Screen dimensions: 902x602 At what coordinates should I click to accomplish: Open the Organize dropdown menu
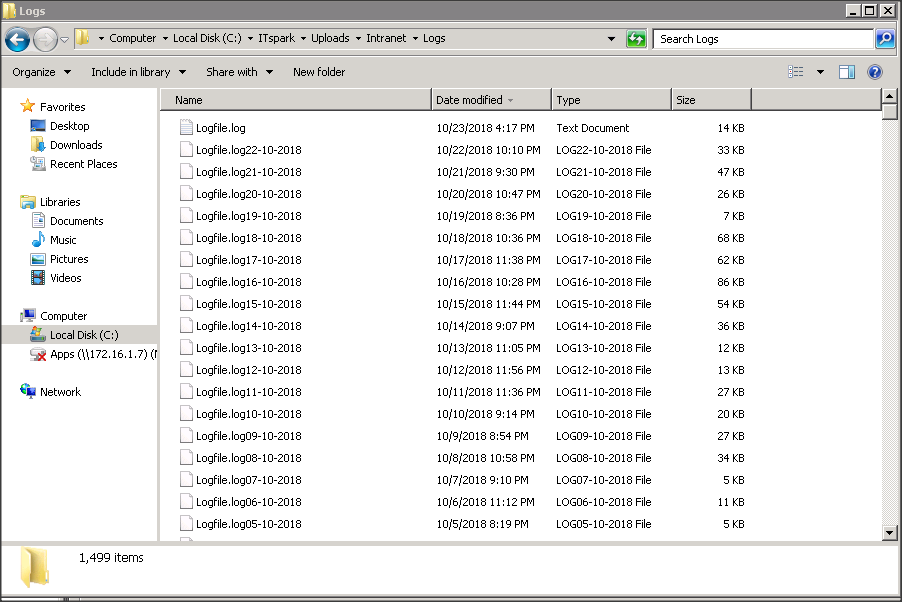point(41,72)
